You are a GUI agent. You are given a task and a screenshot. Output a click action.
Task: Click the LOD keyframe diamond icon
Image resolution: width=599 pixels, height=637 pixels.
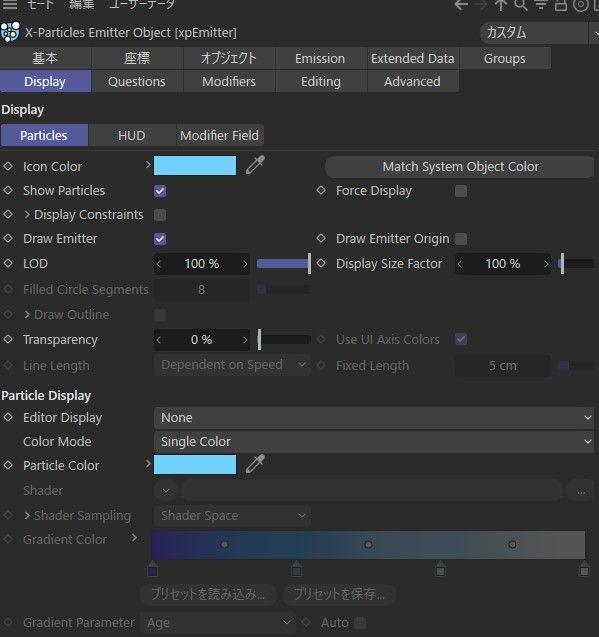(8, 263)
